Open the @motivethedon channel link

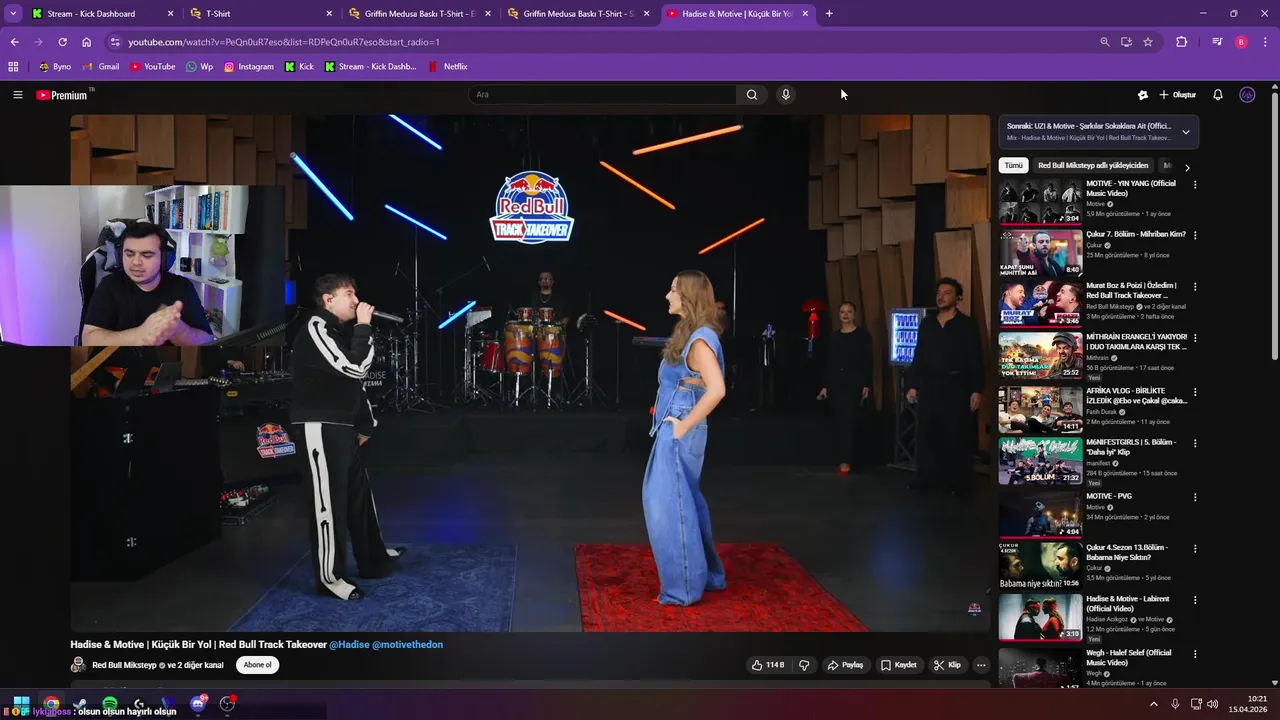[x=407, y=644]
